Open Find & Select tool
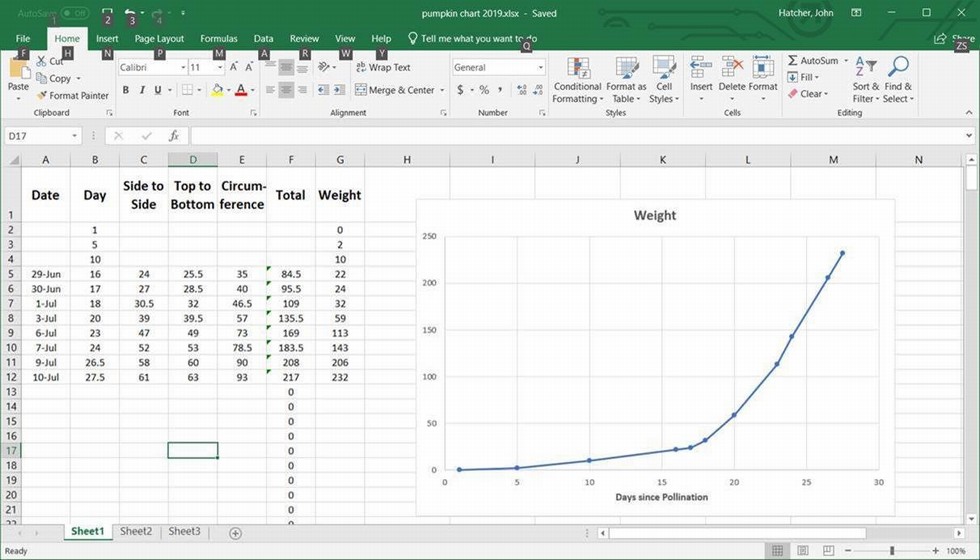The width and height of the screenshot is (980, 560). pos(897,79)
